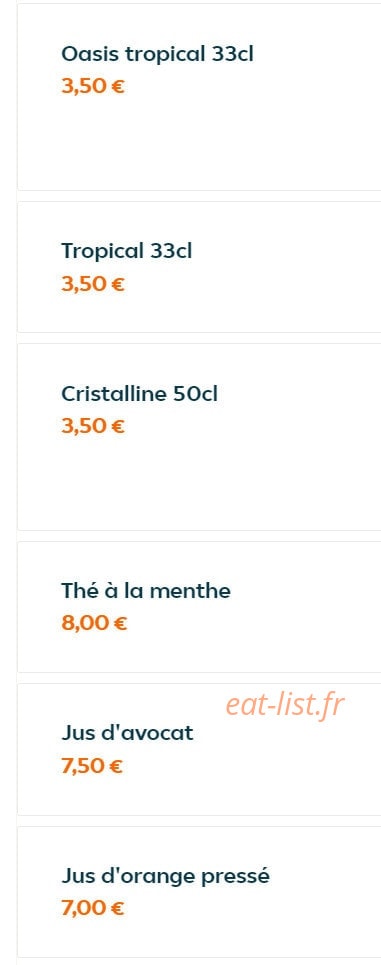The width and height of the screenshot is (381, 965).
Task: Pick the Jus d'orange pressé title
Action: 165,876
